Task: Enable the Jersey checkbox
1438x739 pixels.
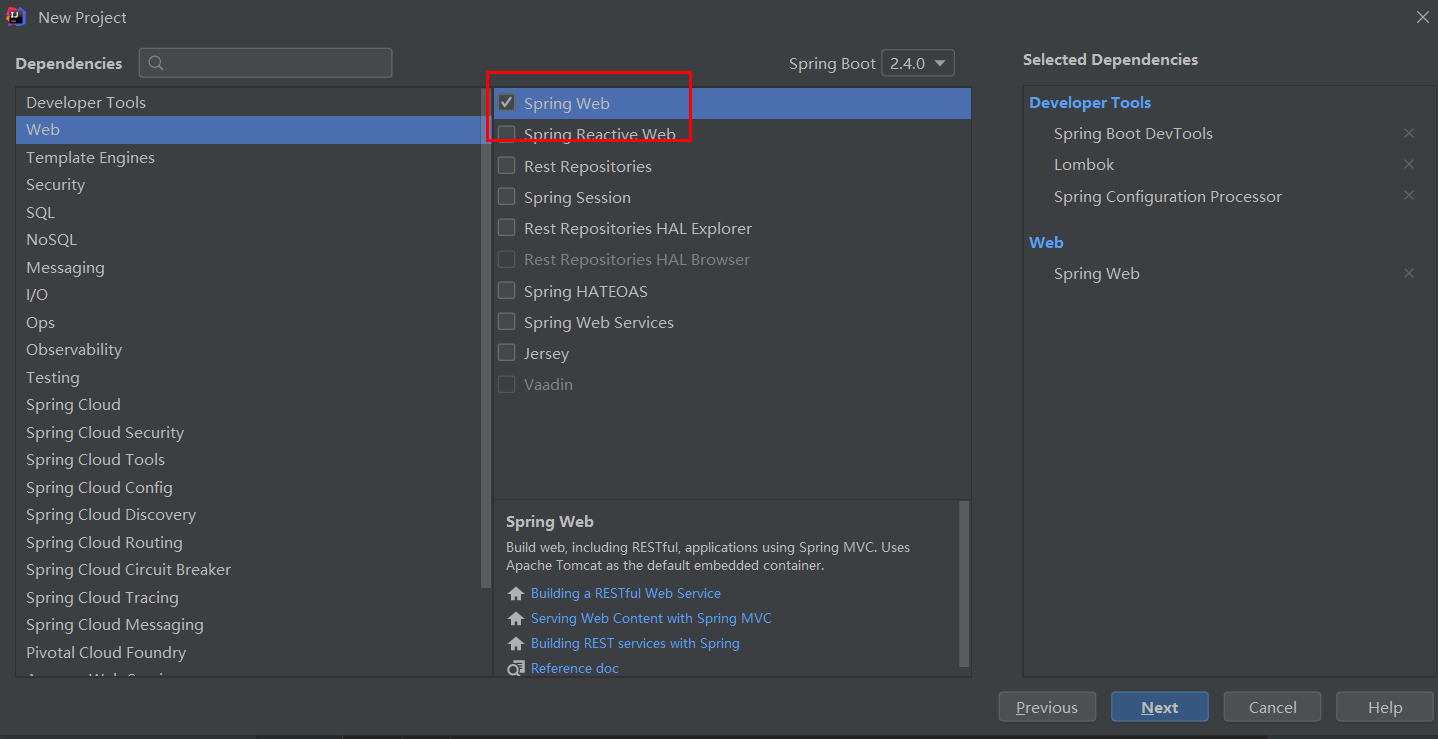Action: (507, 353)
